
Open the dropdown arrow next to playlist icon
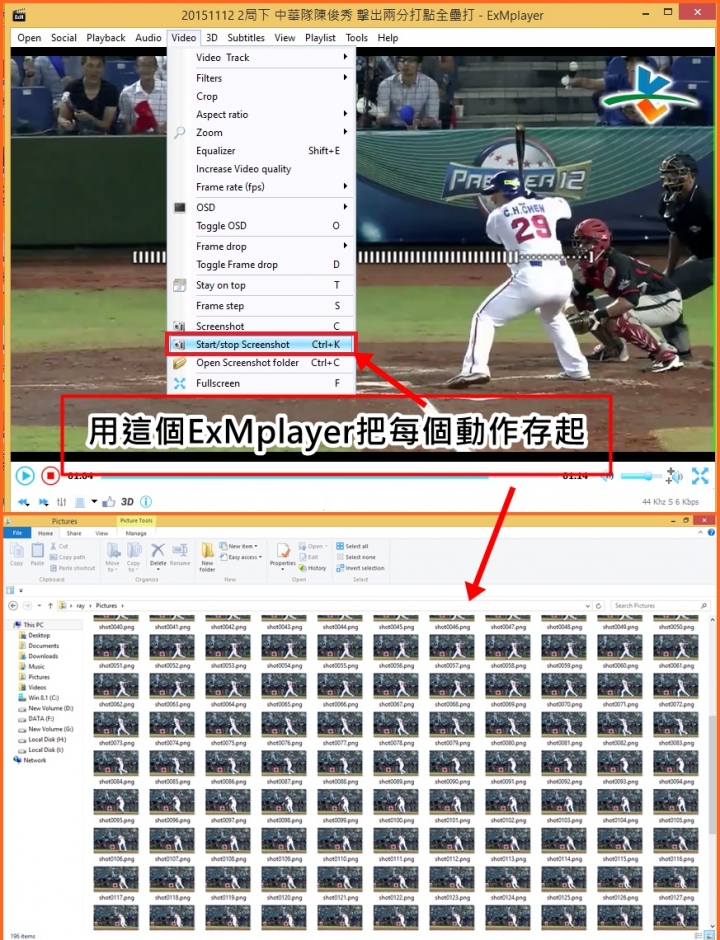click(94, 502)
